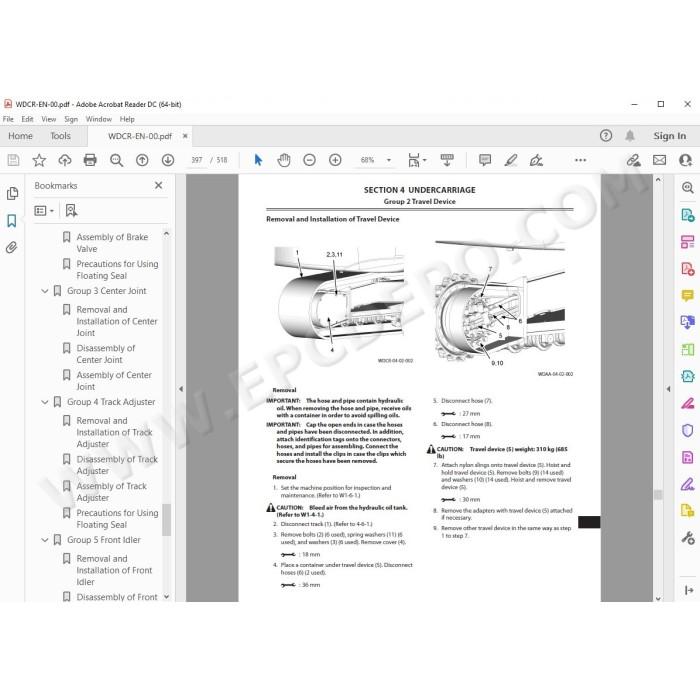Zoom in with the plus icon

pos(335,160)
